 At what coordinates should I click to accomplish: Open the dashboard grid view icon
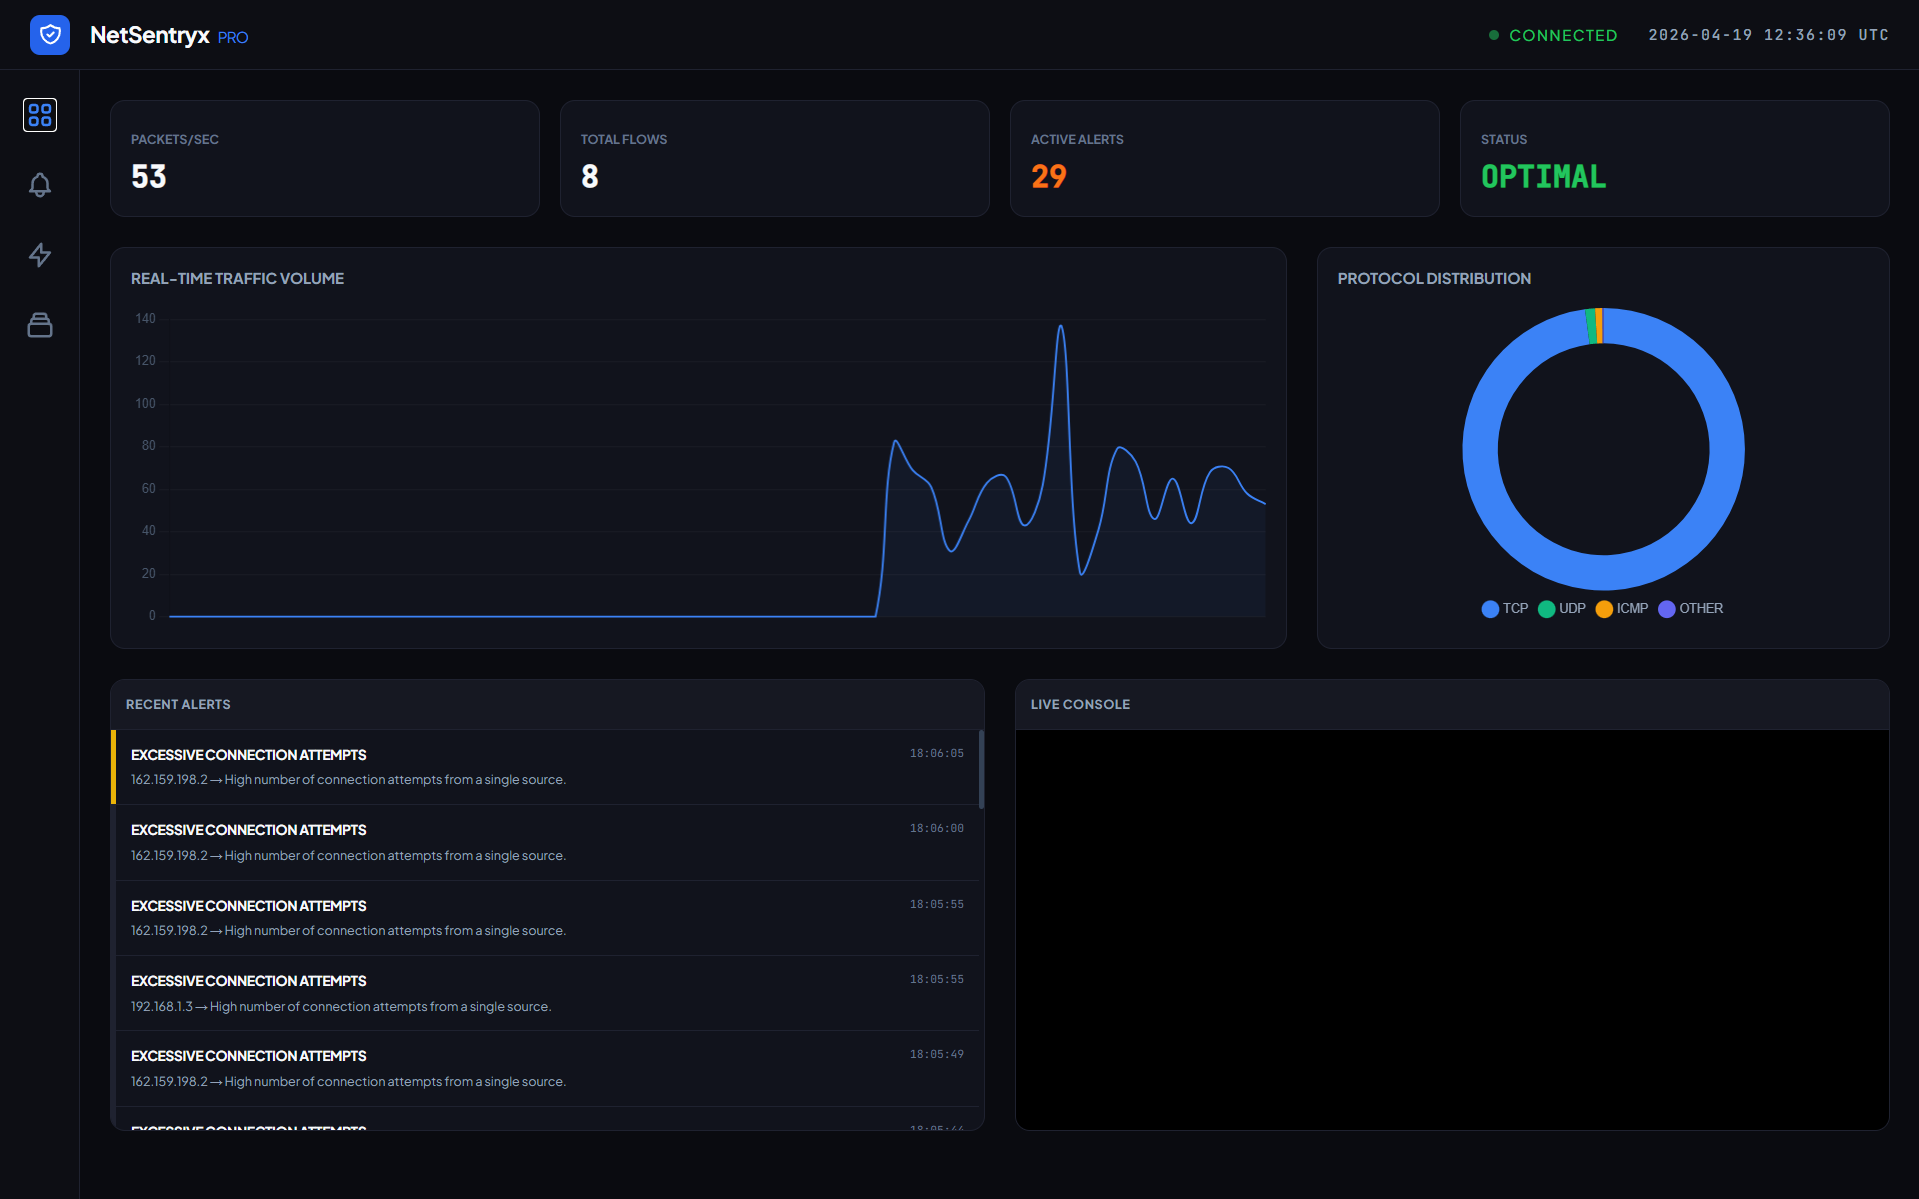click(x=40, y=115)
